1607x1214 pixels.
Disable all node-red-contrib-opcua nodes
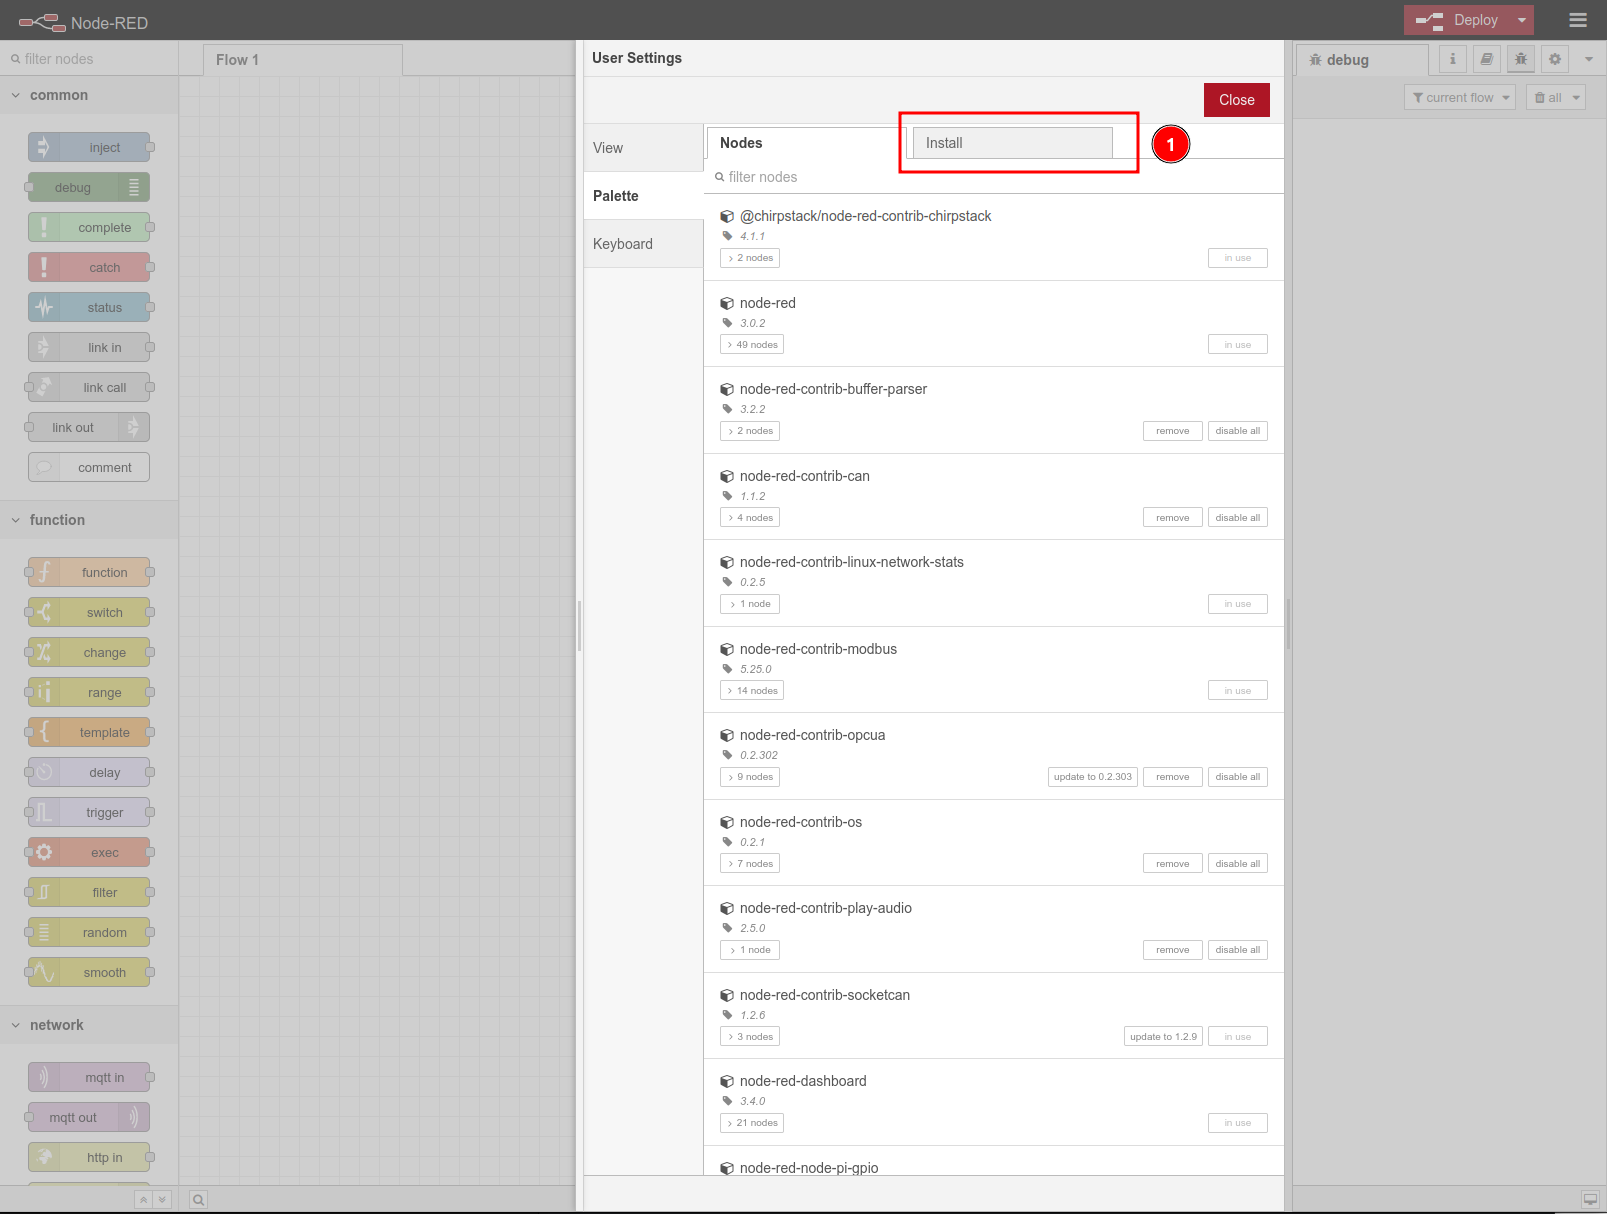1237,777
